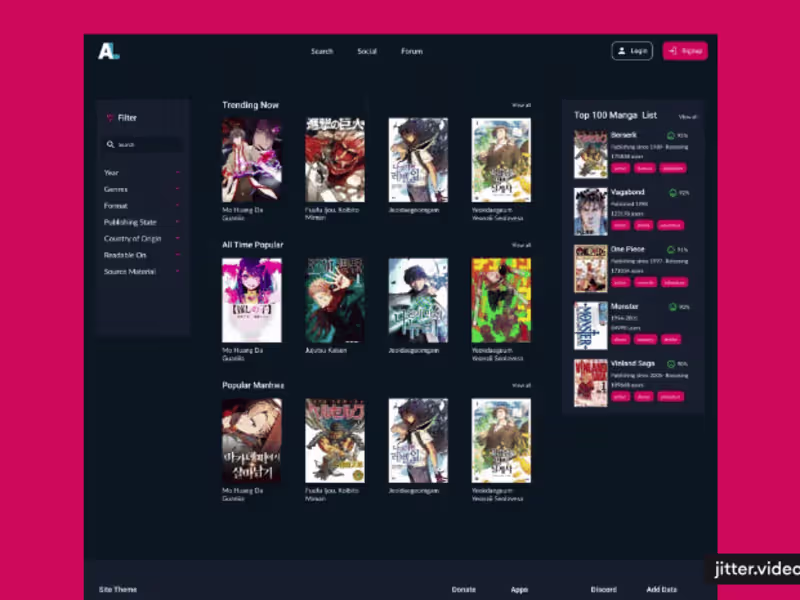Open the Forum nav item

(x=412, y=51)
